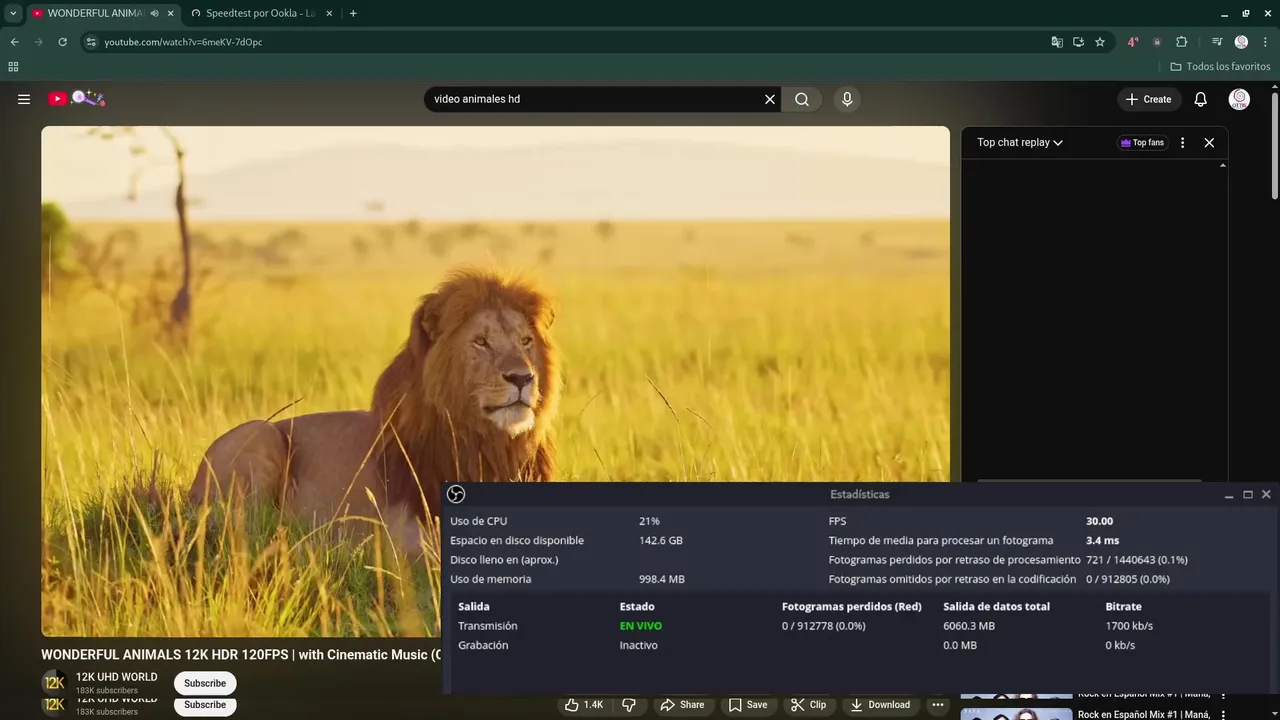This screenshot has height=720, width=1280.
Task: Open Chrome's three-dot menu
Action: 1265,42
